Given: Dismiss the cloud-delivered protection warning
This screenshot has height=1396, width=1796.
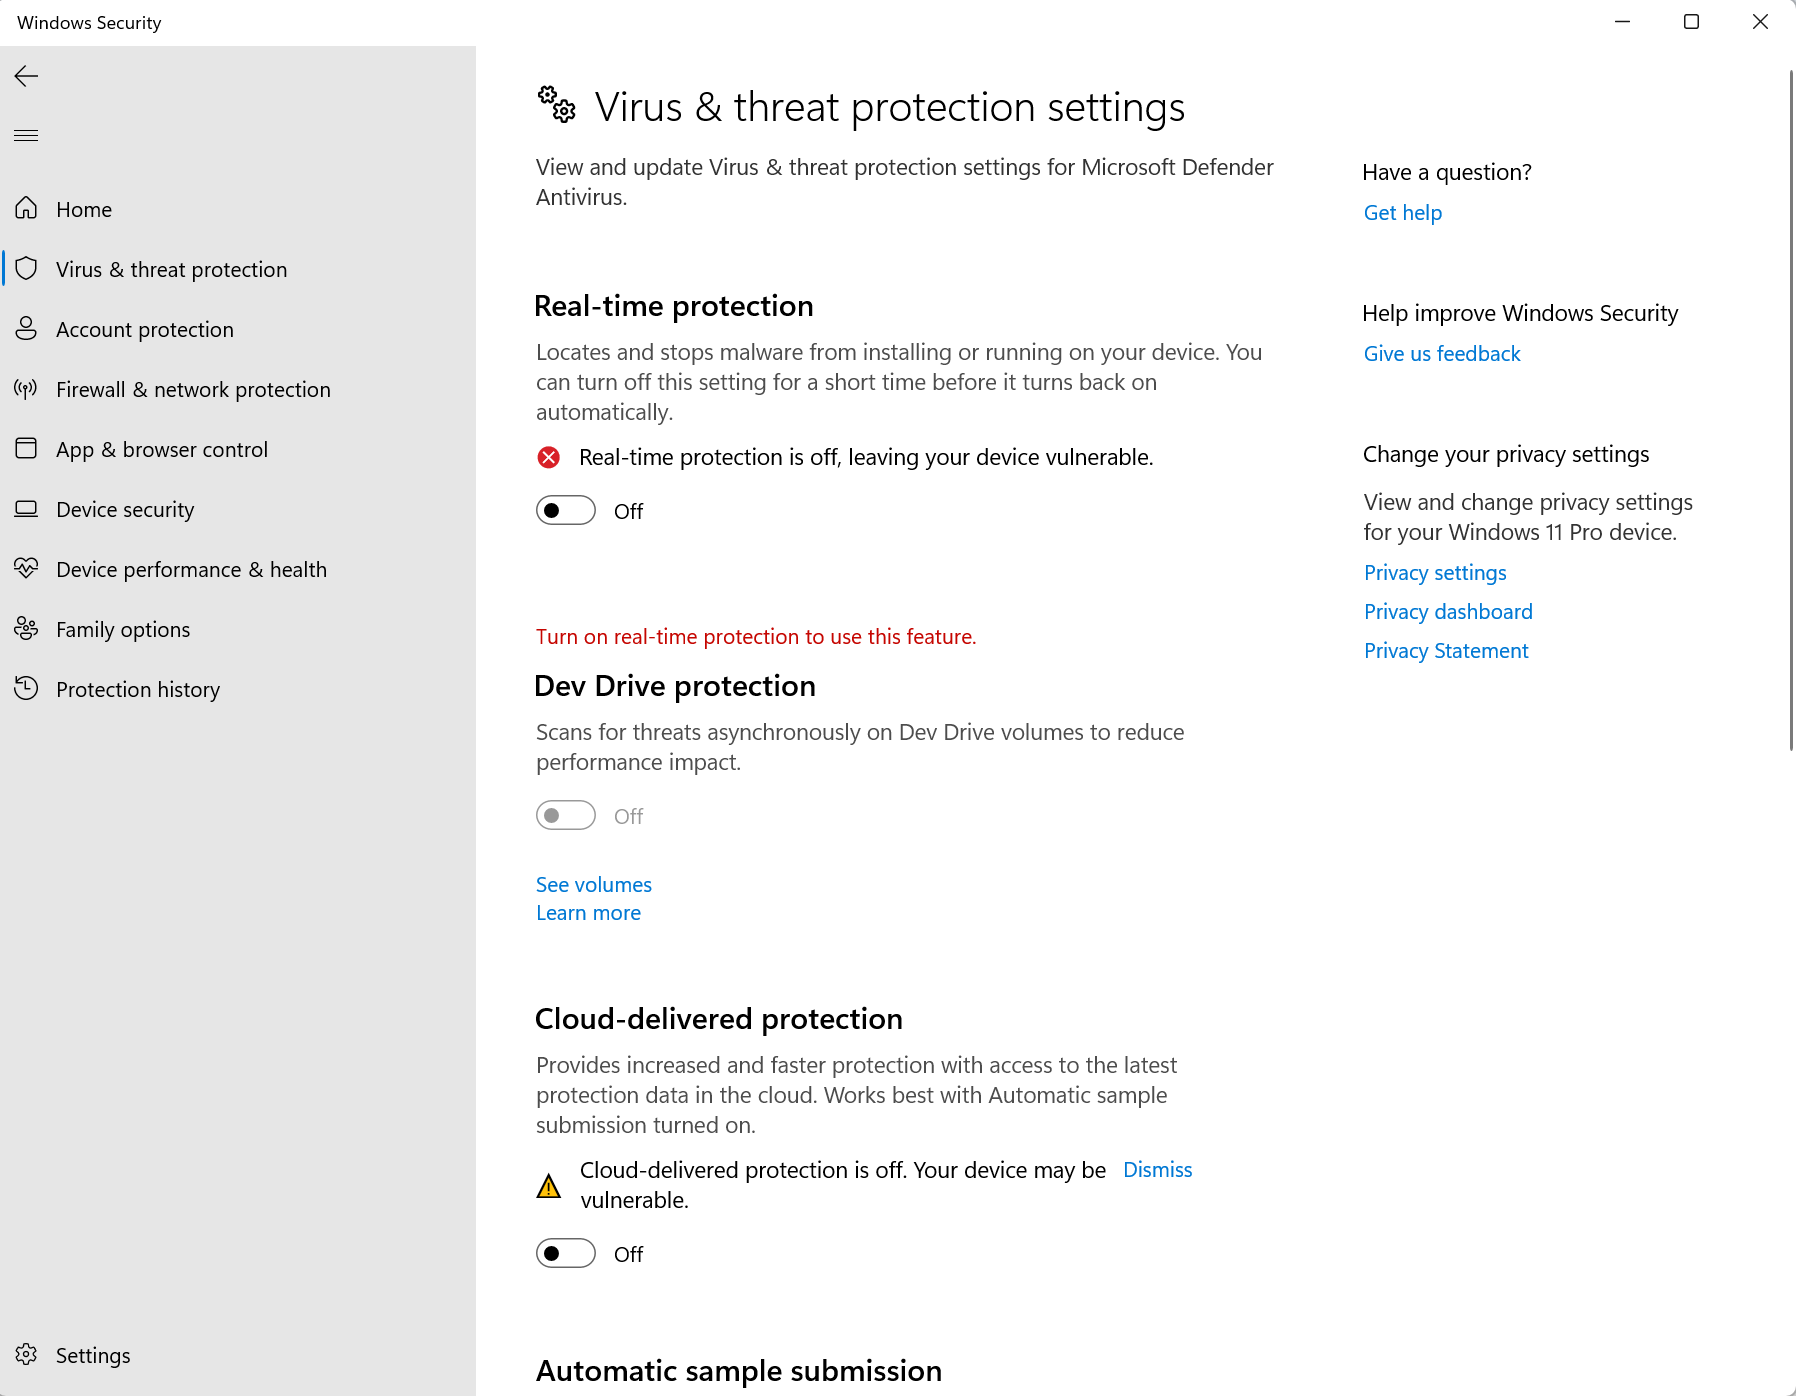Looking at the screenshot, I should click(1158, 1169).
